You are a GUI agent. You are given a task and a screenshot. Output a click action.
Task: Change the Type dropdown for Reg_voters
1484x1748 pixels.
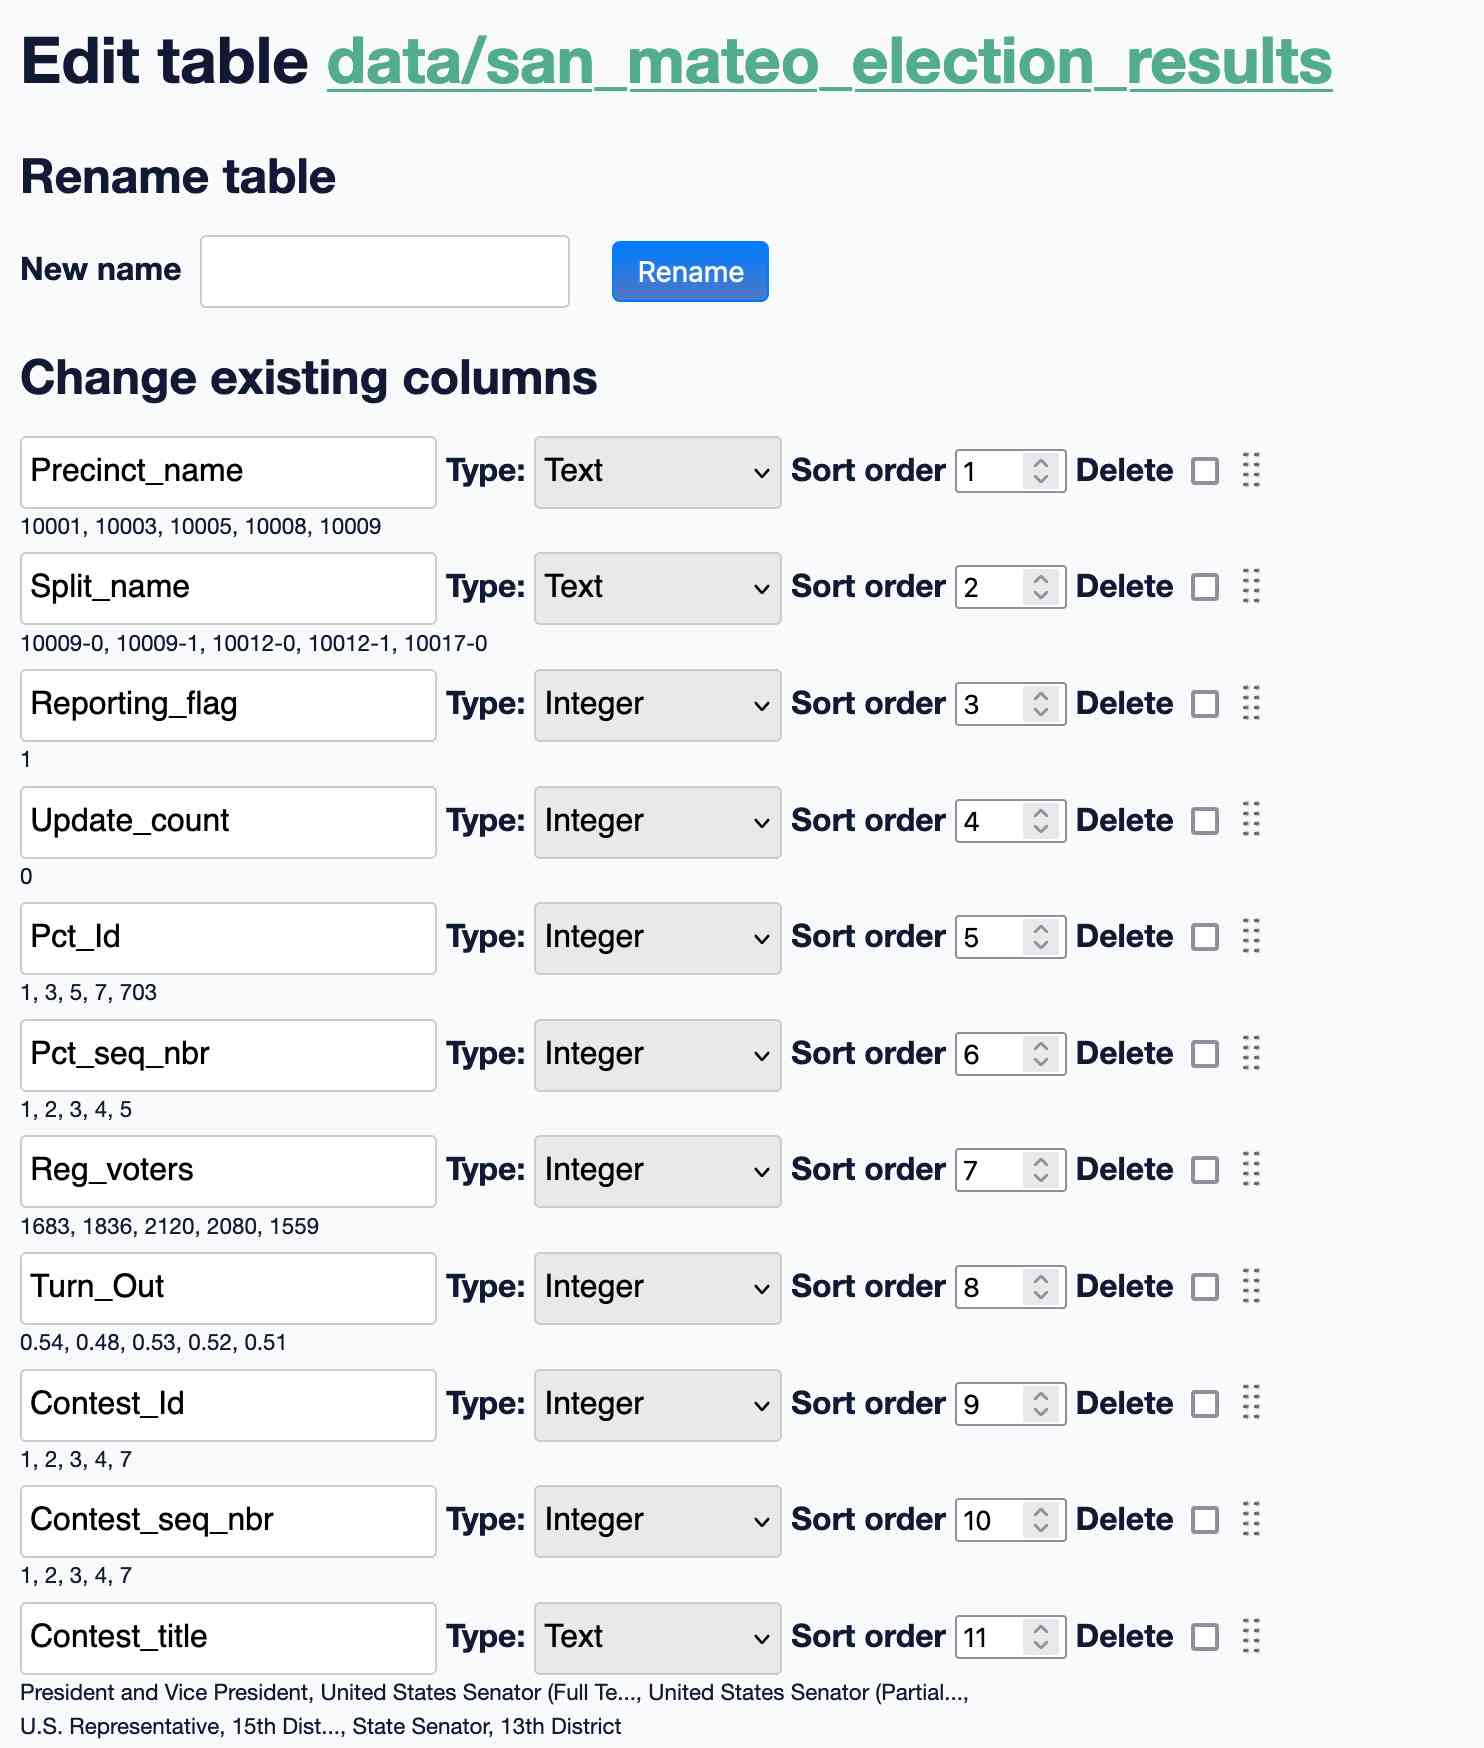point(657,1171)
